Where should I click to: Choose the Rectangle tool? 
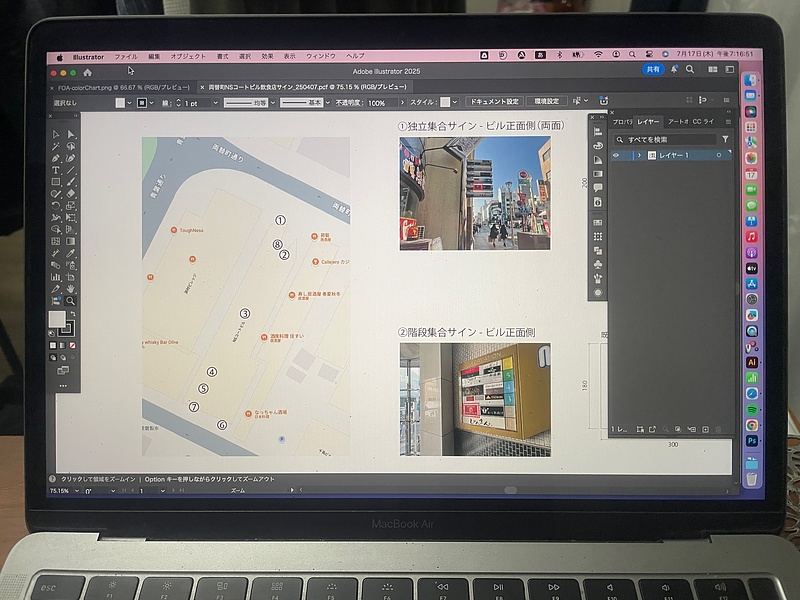(56, 182)
